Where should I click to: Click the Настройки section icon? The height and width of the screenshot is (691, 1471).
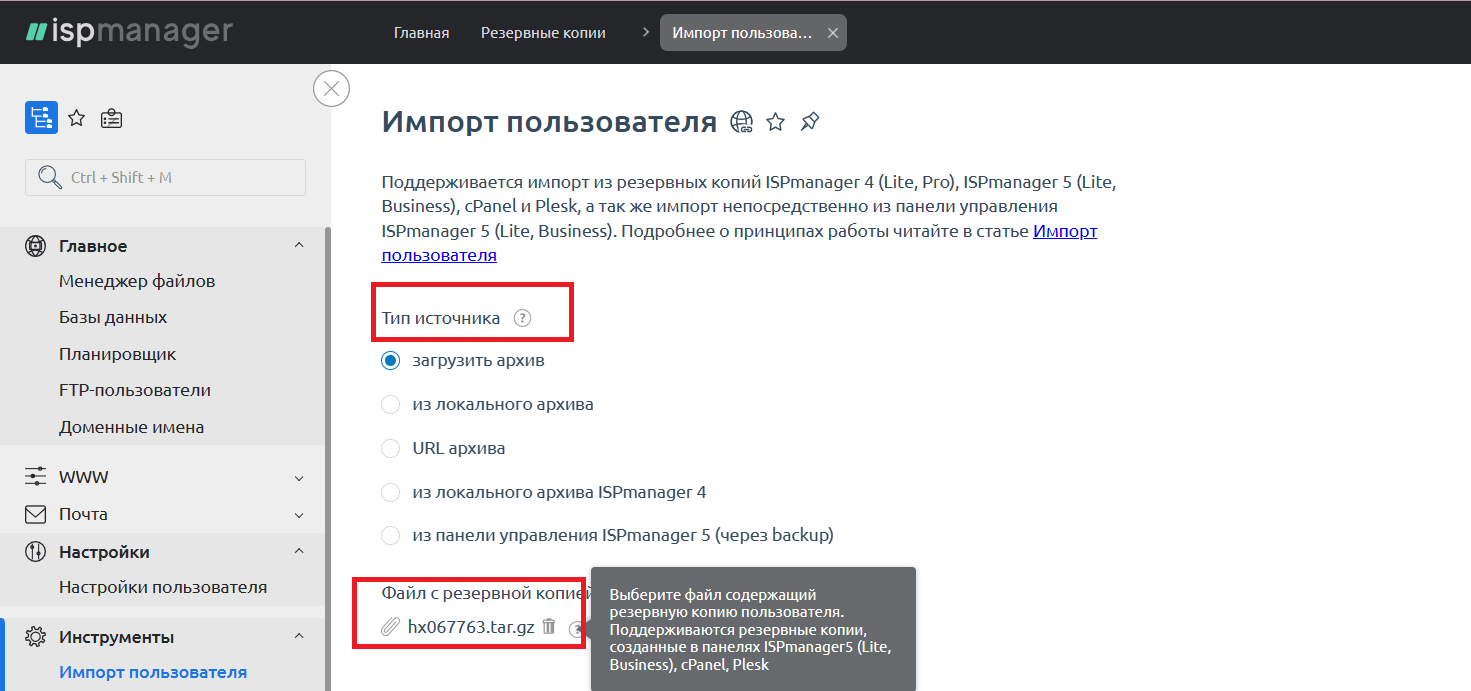point(36,552)
